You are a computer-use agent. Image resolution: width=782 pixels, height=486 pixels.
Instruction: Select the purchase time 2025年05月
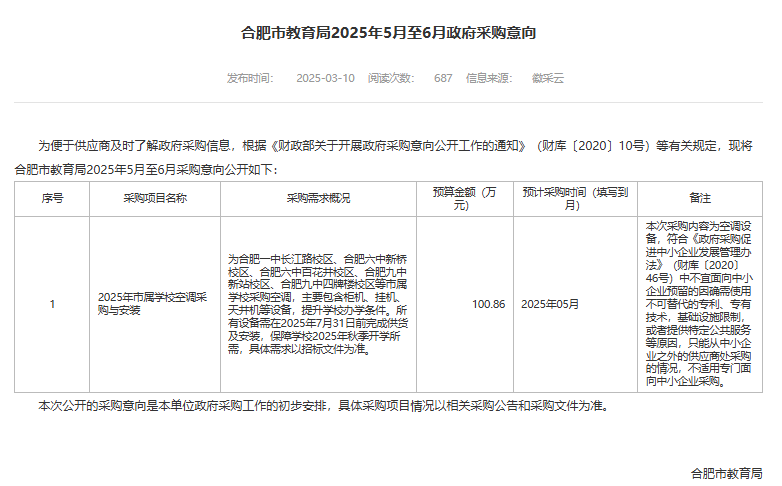click(550, 304)
